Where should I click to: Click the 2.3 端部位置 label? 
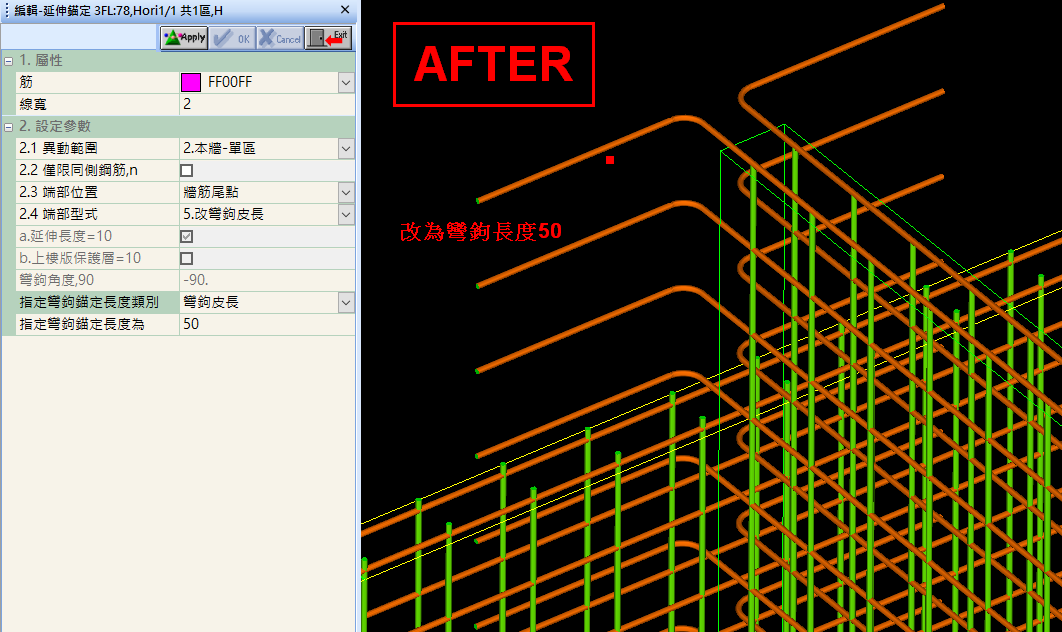click(58, 192)
